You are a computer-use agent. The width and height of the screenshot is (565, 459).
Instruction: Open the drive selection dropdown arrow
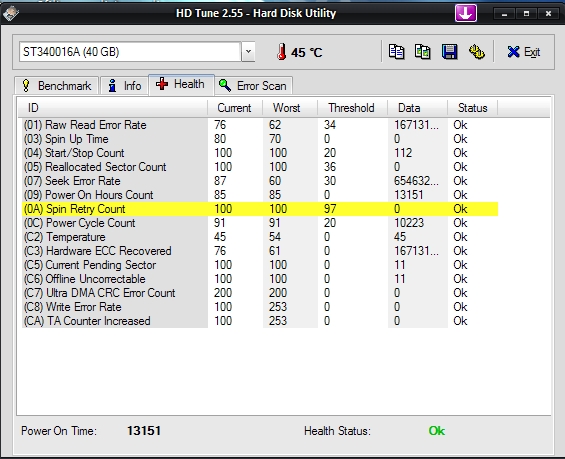click(x=248, y=52)
